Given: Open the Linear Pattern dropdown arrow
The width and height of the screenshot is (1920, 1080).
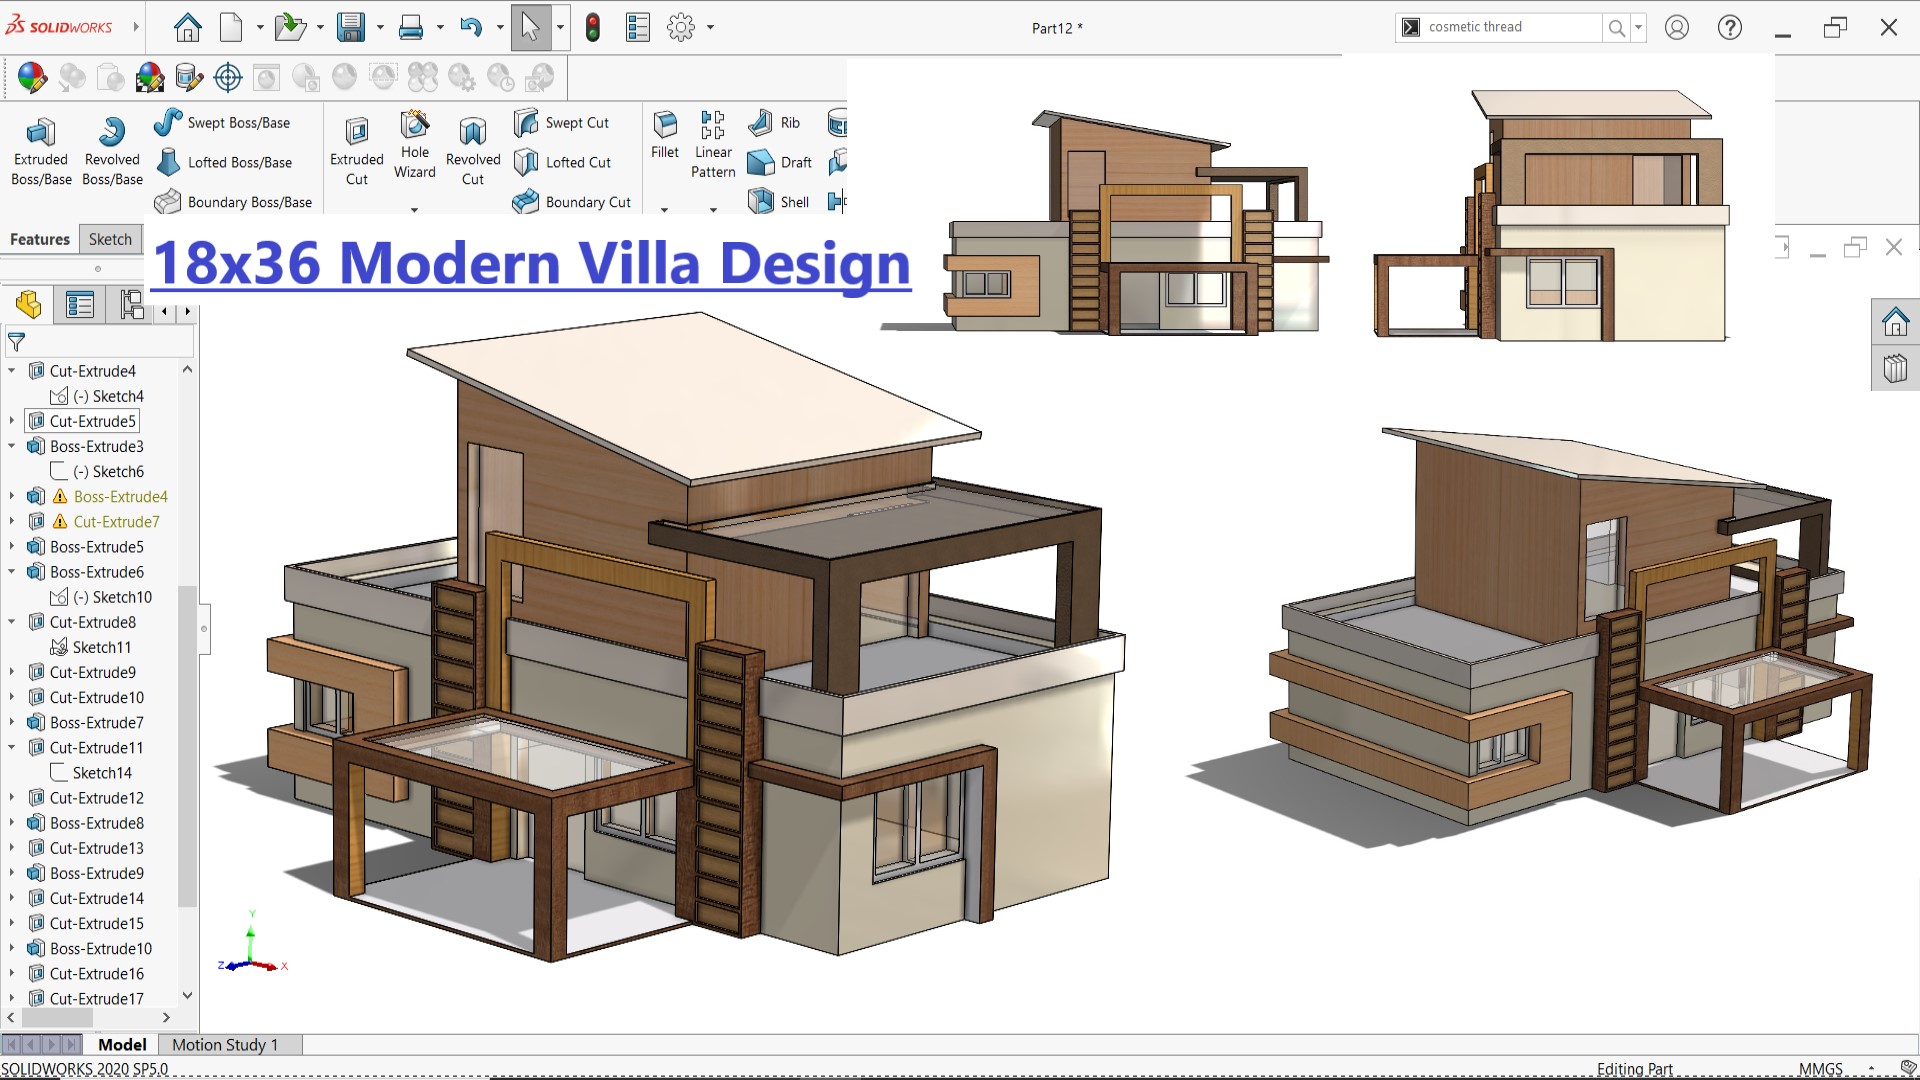Looking at the screenshot, I should pyautogui.click(x=713, y=210).
